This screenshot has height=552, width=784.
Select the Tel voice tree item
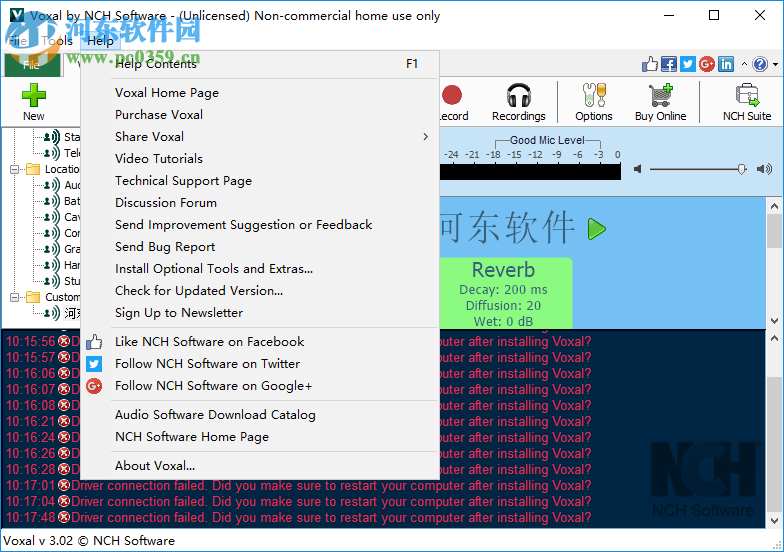(x=72, y=153)
